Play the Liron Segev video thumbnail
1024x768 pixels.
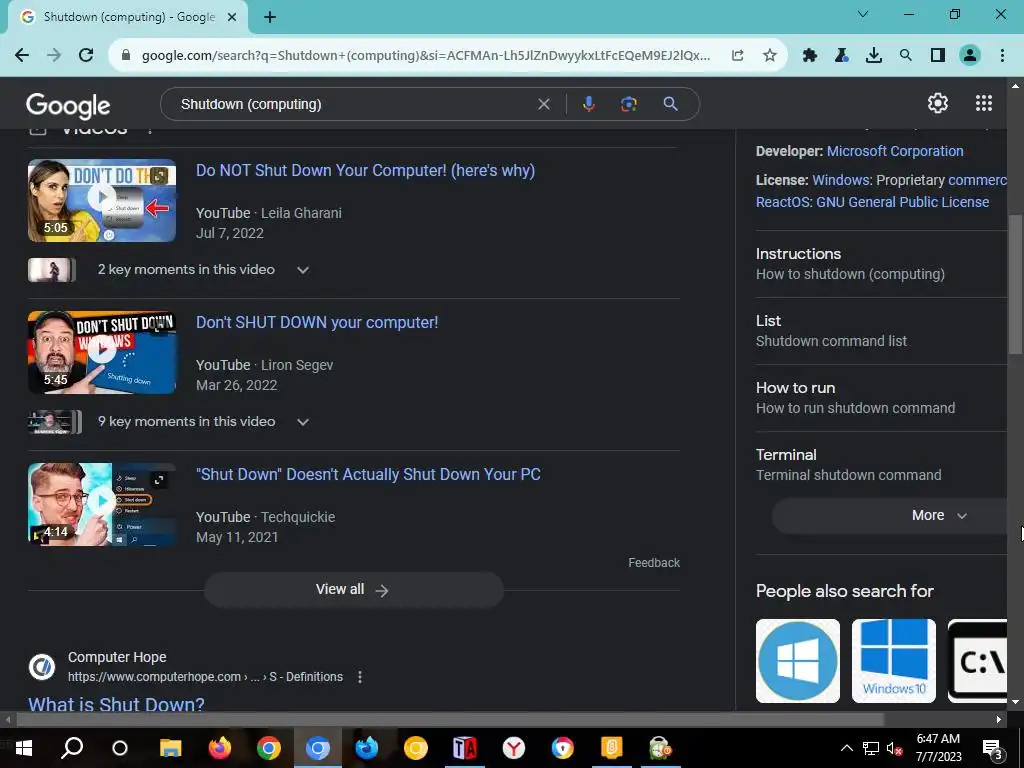point(102,353)
